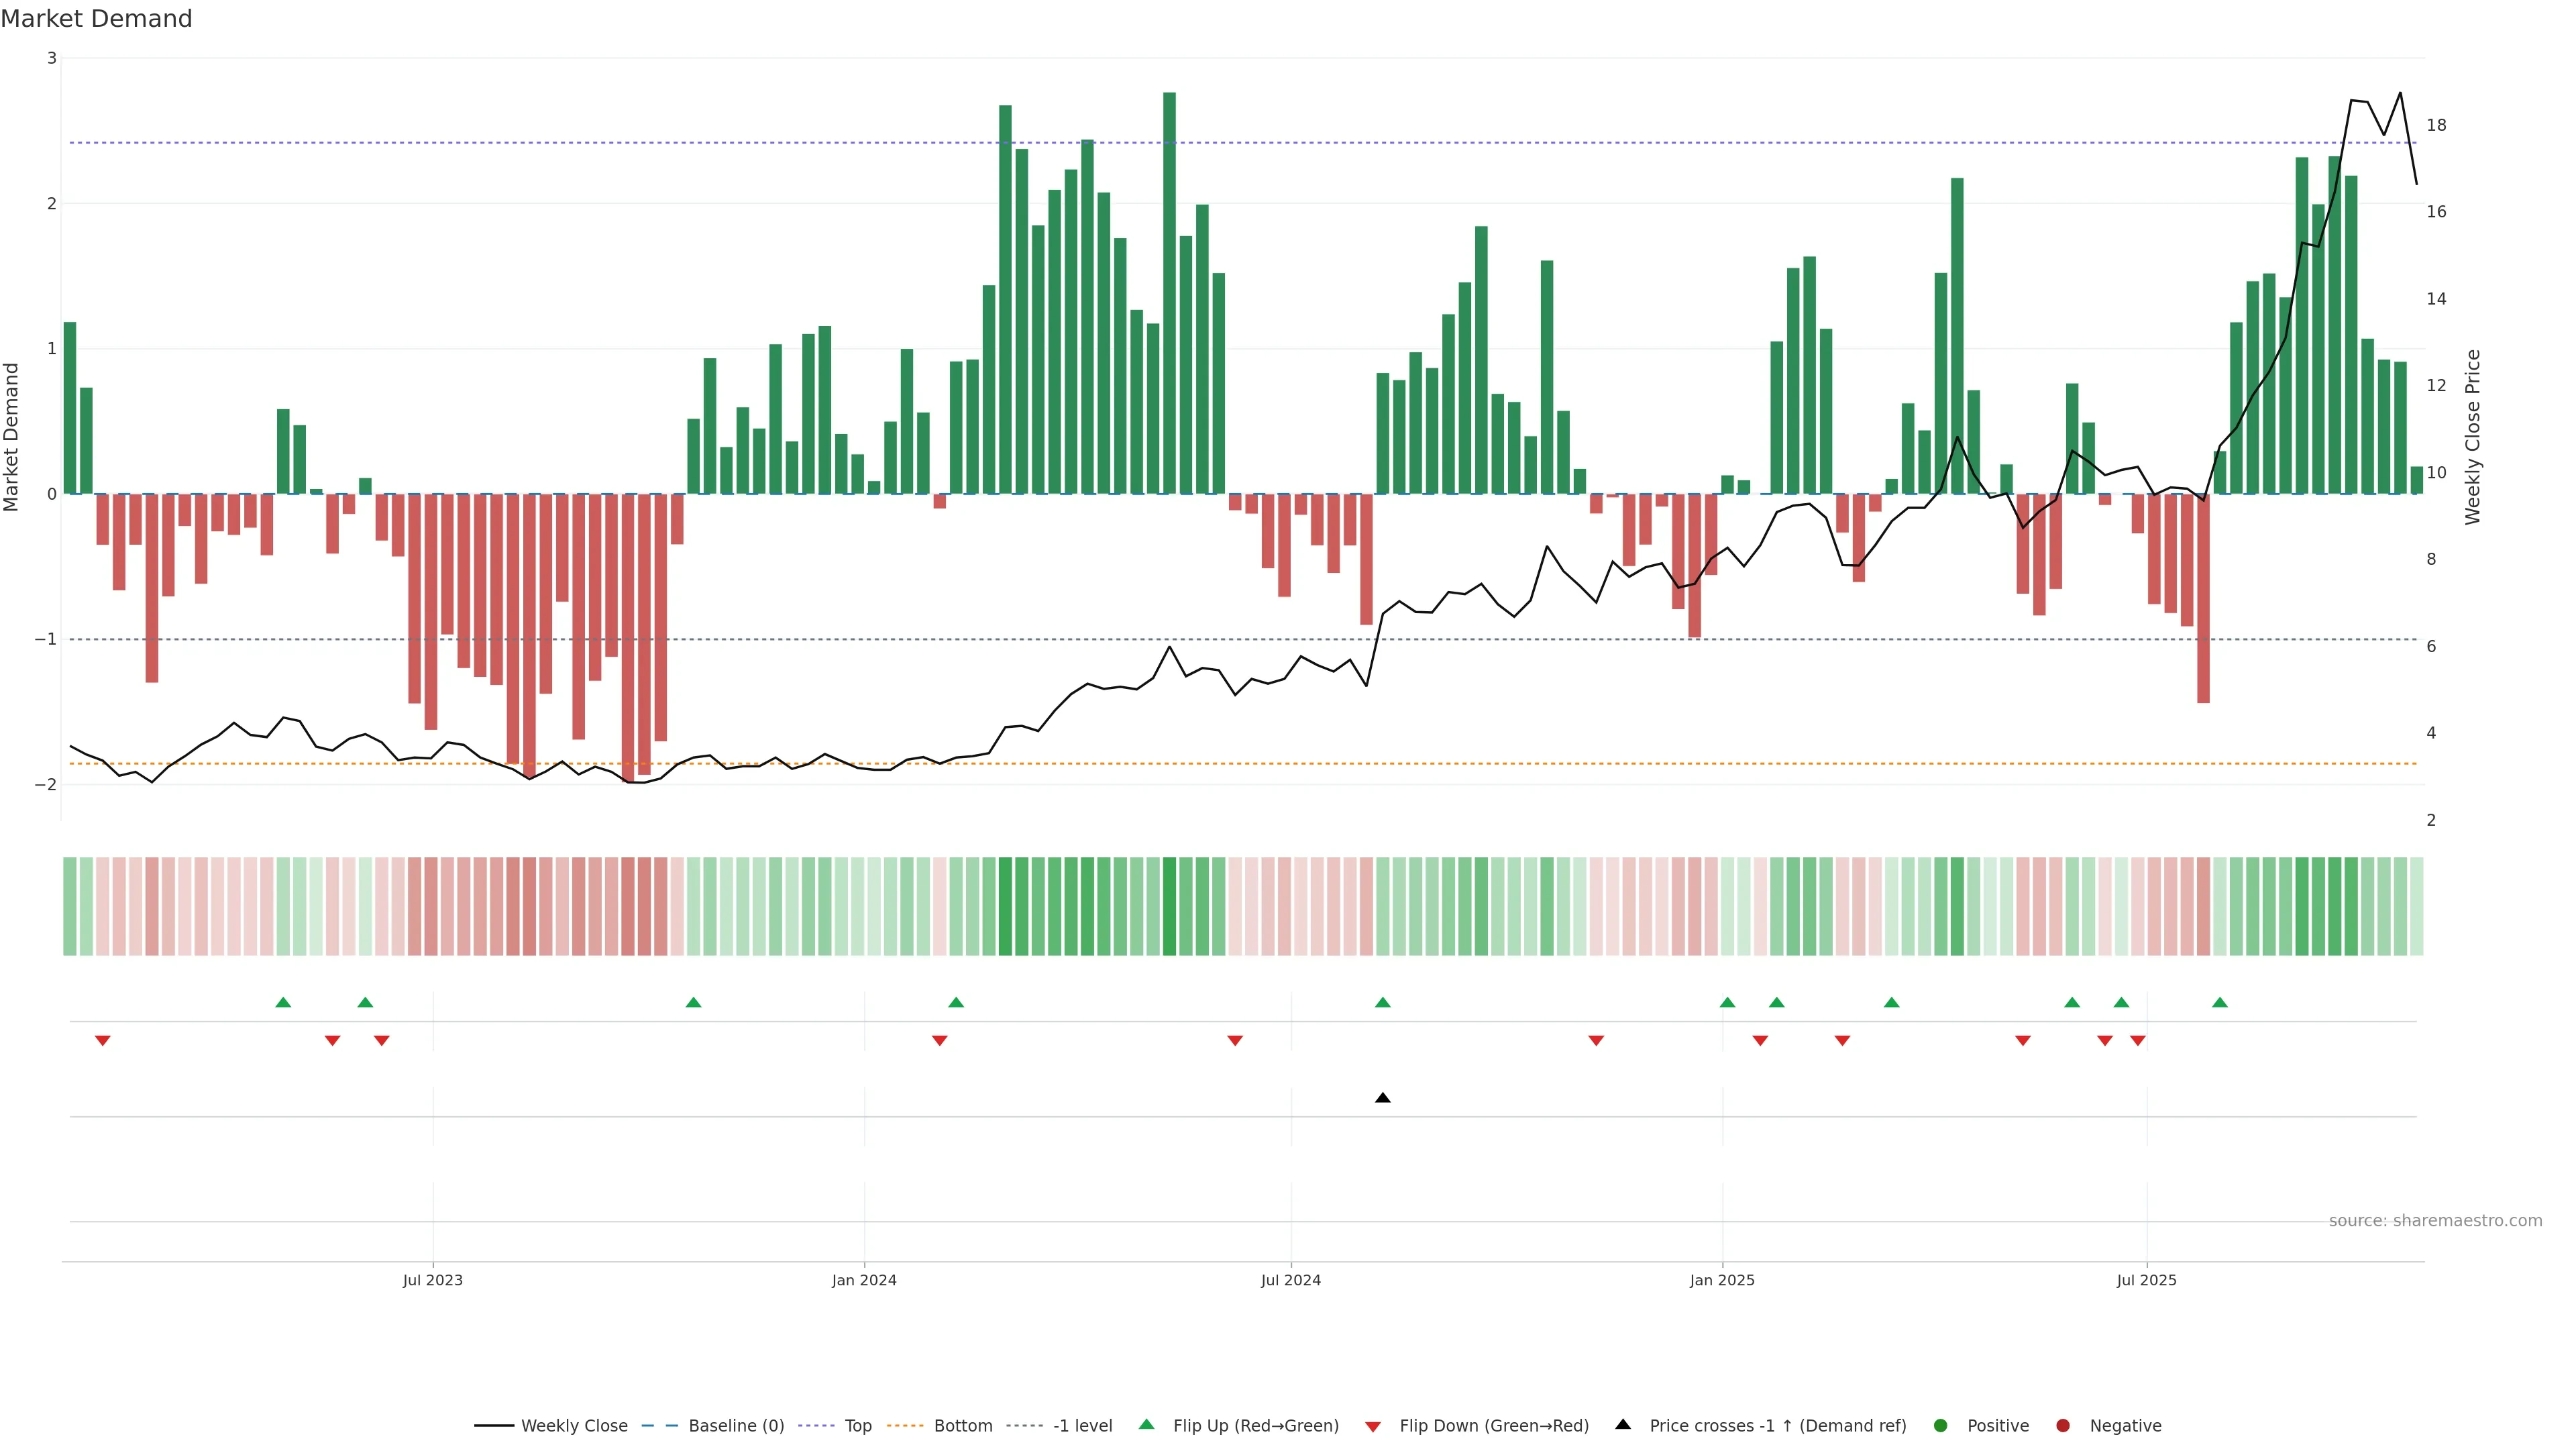Click the red Negative legend dot

[x=2063, y=1426]
